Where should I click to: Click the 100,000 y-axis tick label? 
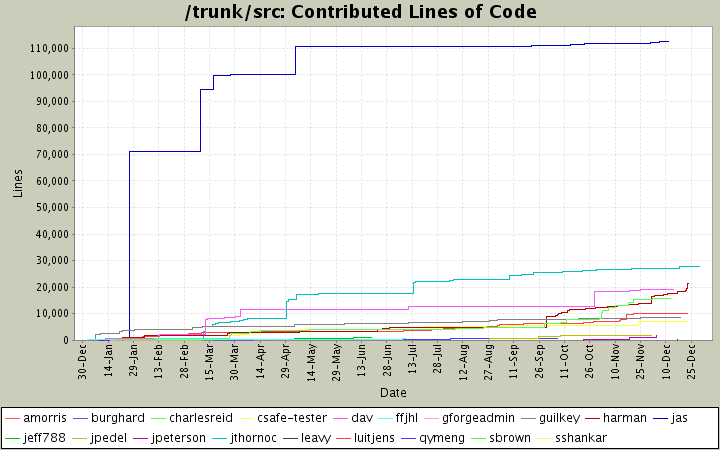50,75
